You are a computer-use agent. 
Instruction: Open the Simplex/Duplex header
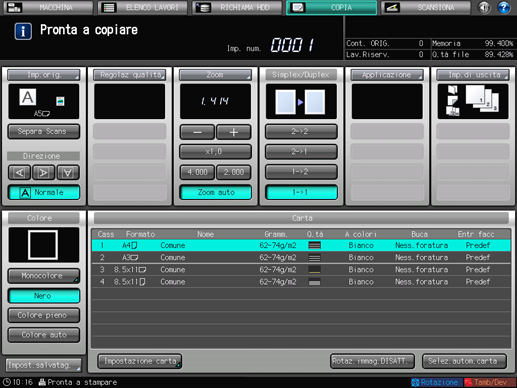click(301, 75)
